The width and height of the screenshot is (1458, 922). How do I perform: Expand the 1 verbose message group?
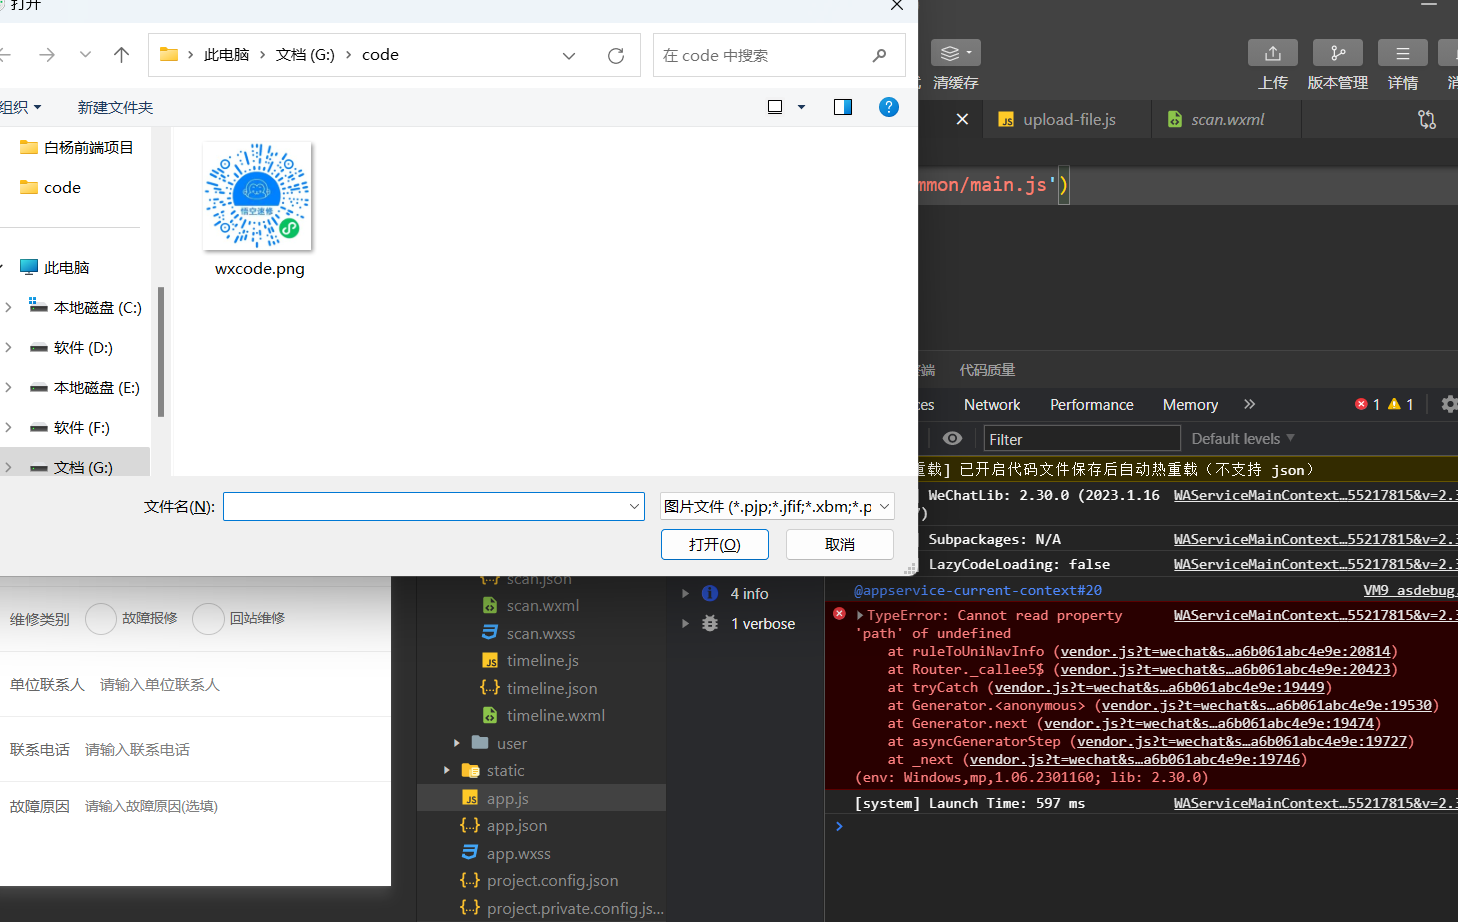pos(686,623)
